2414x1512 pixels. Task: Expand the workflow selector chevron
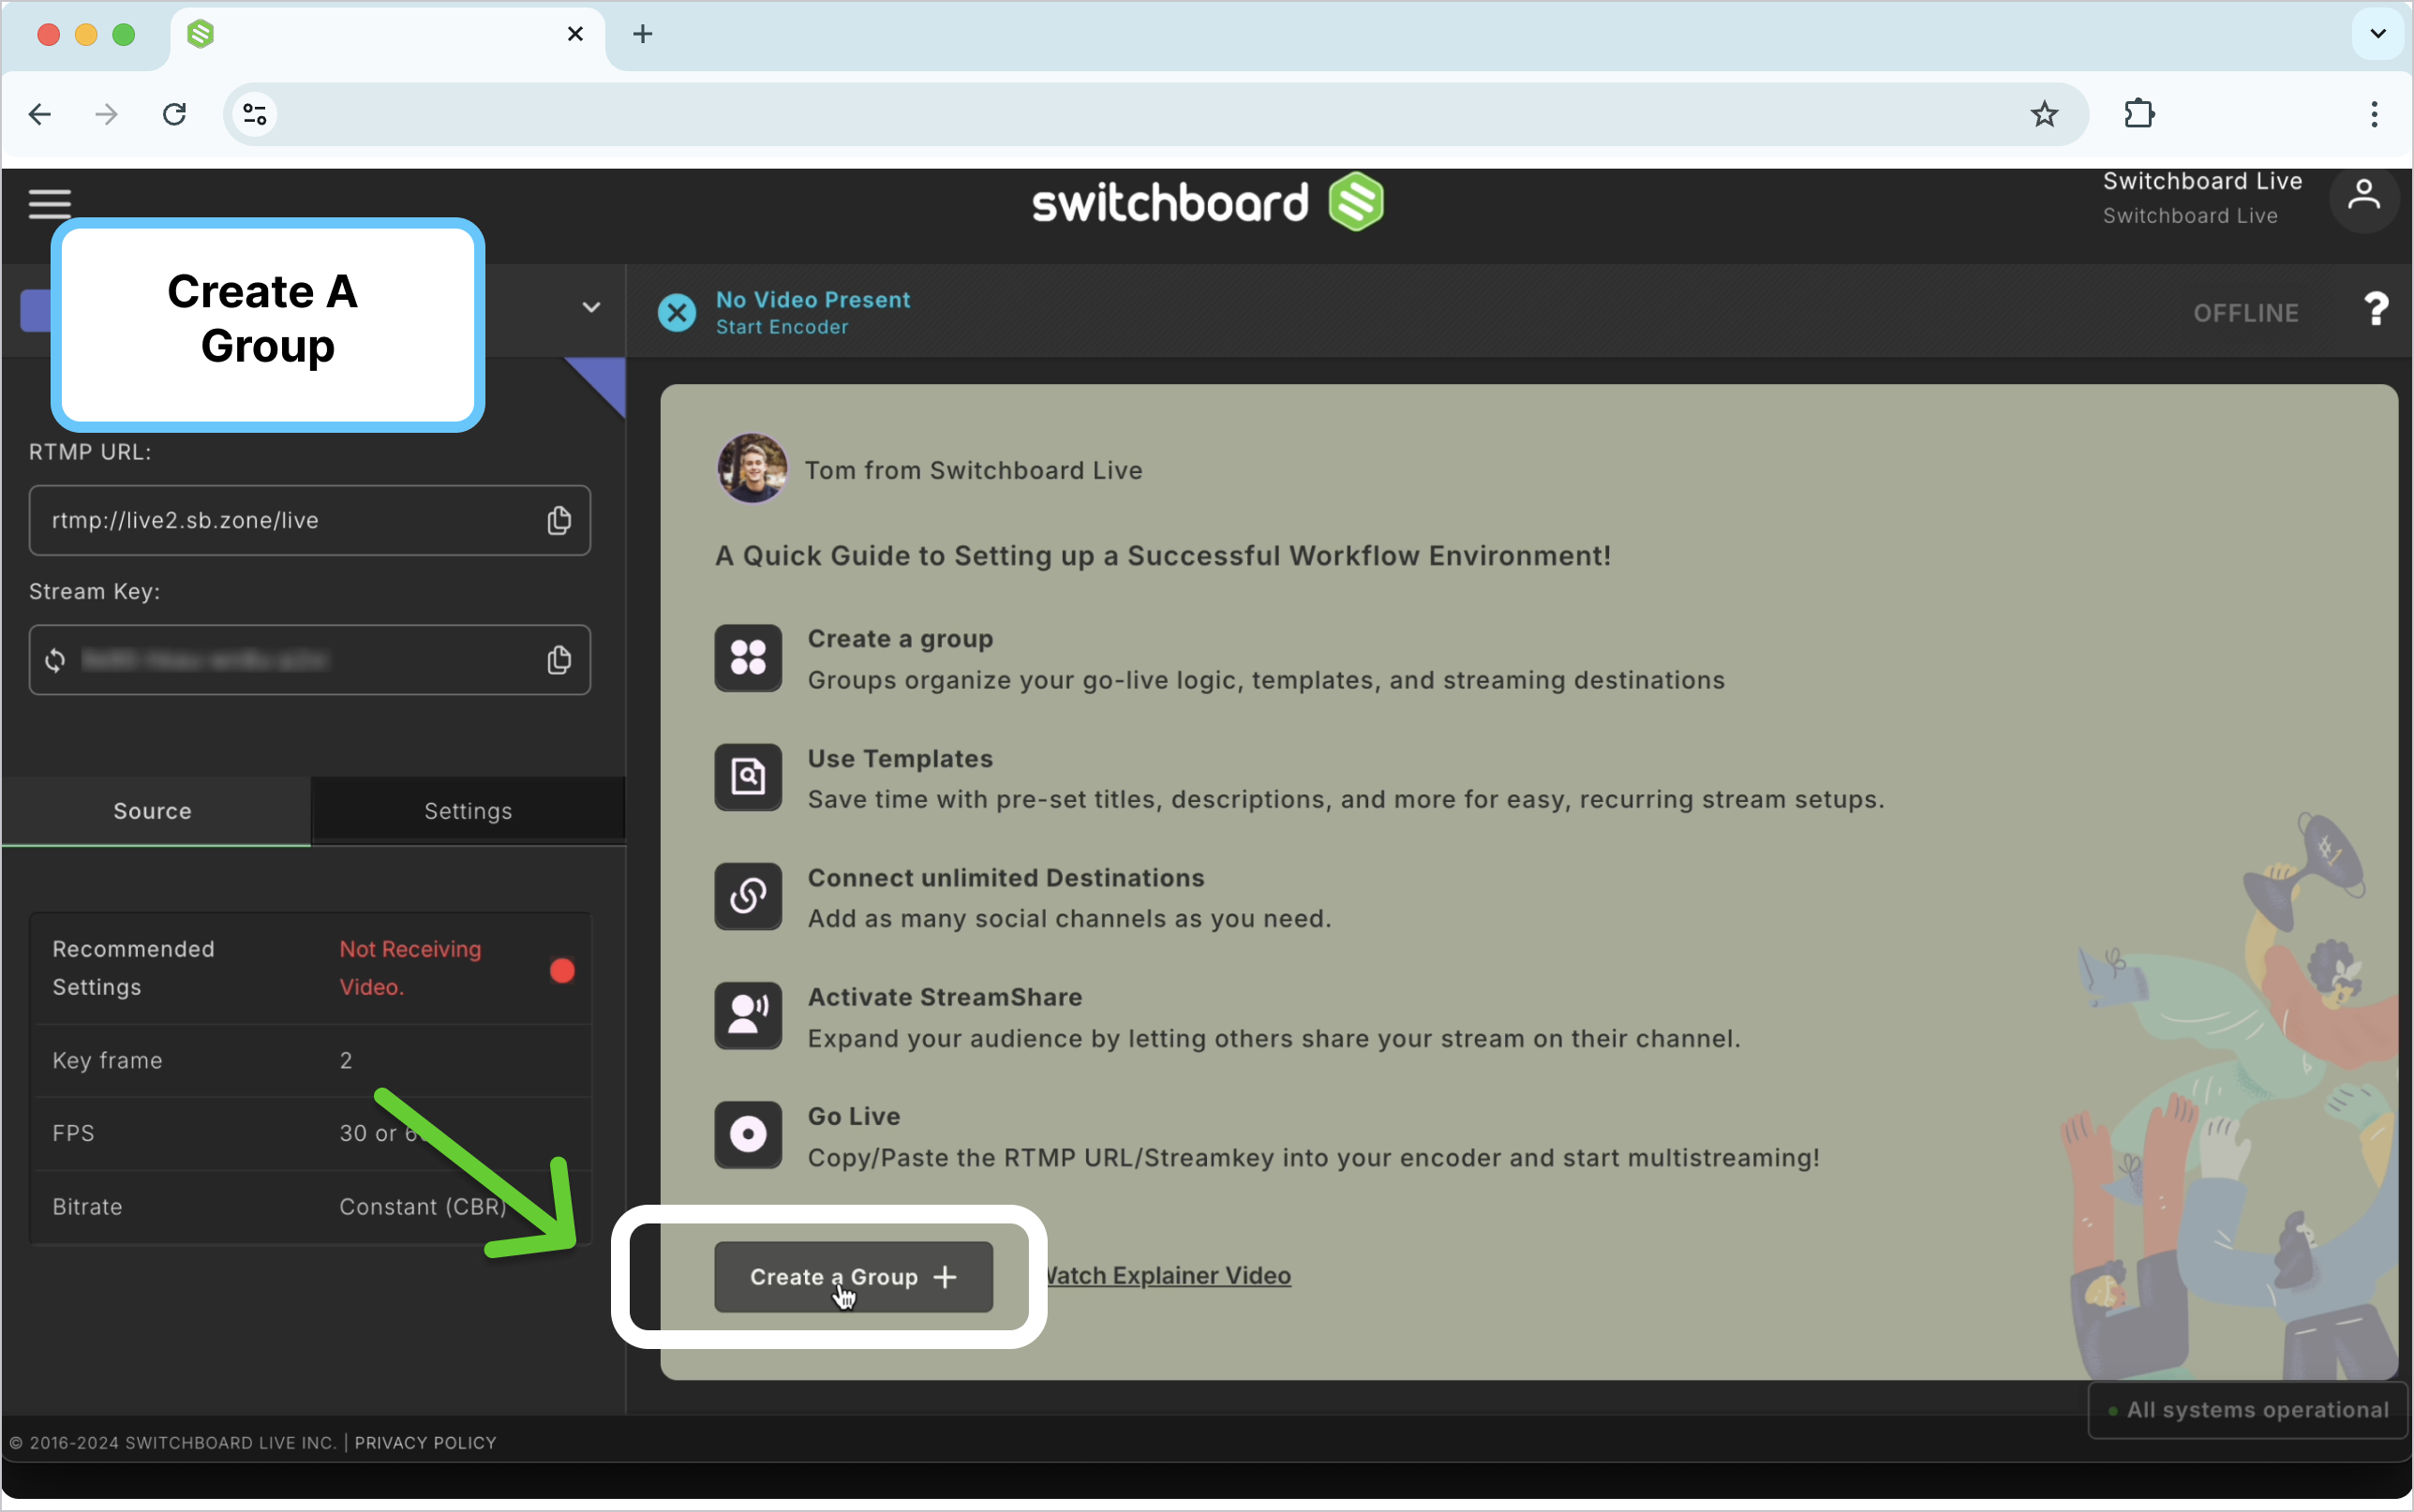click(x=591, y=307)
